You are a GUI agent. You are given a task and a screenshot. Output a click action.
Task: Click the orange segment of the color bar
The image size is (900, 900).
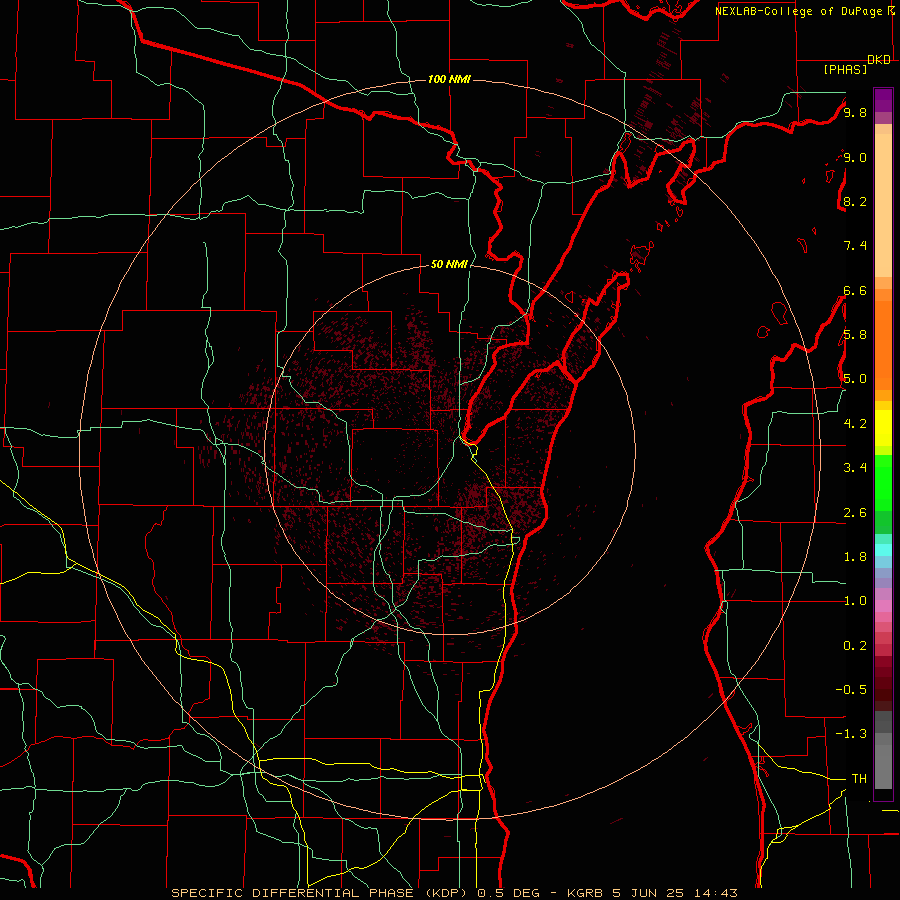(x=883, y=344)
